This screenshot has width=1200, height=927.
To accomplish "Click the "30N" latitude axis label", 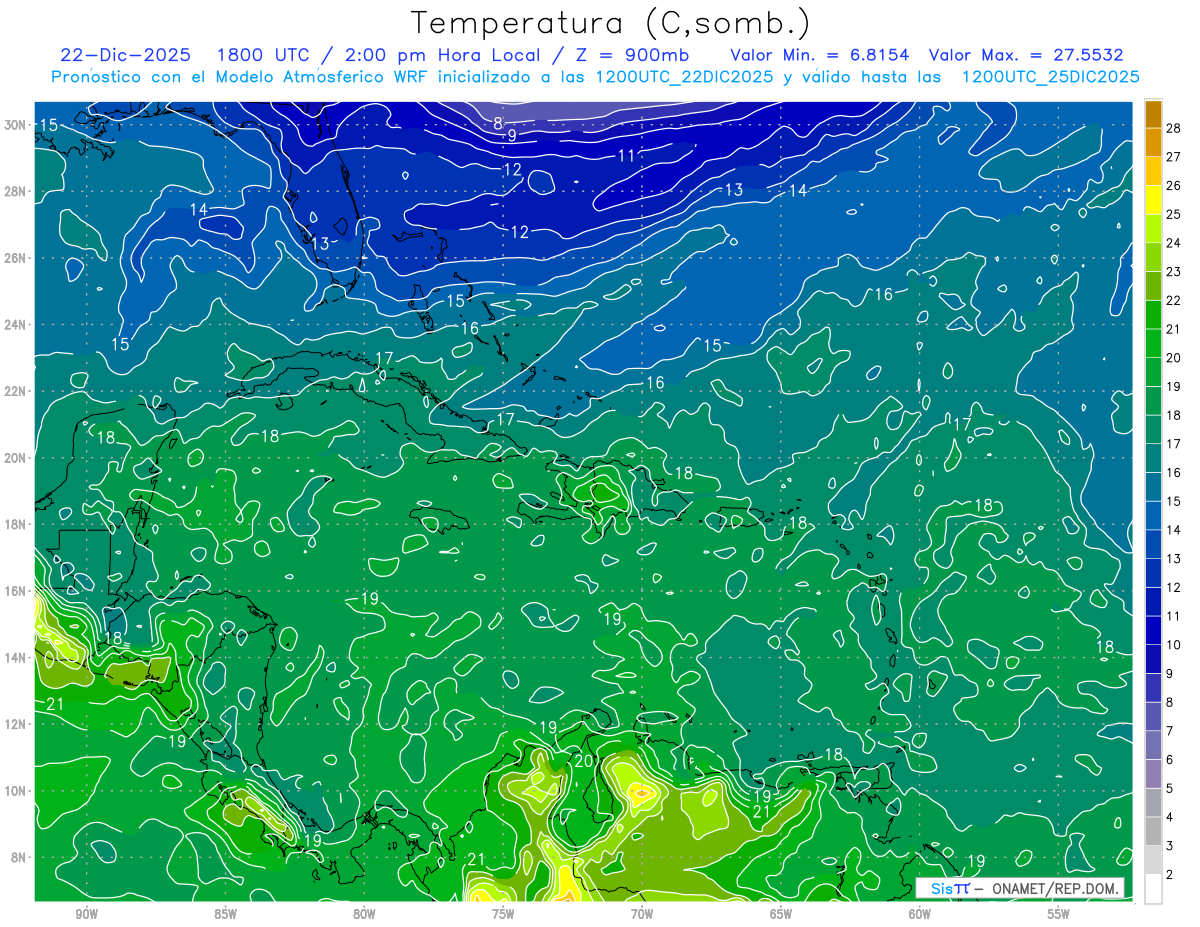I will [x=15, y=124].
